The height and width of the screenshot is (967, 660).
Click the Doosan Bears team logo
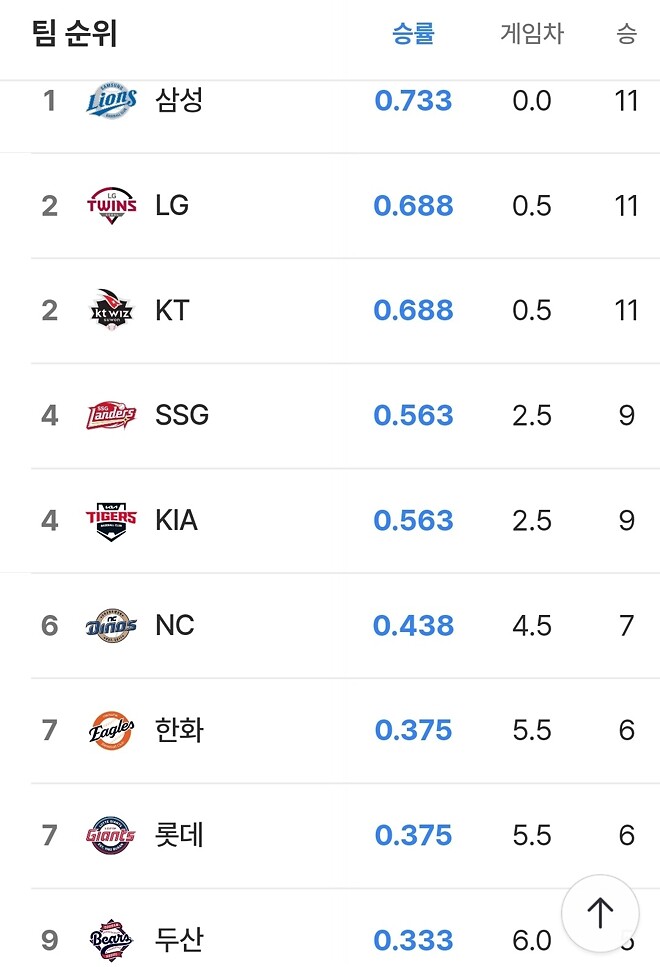click(x=110, y=939)
